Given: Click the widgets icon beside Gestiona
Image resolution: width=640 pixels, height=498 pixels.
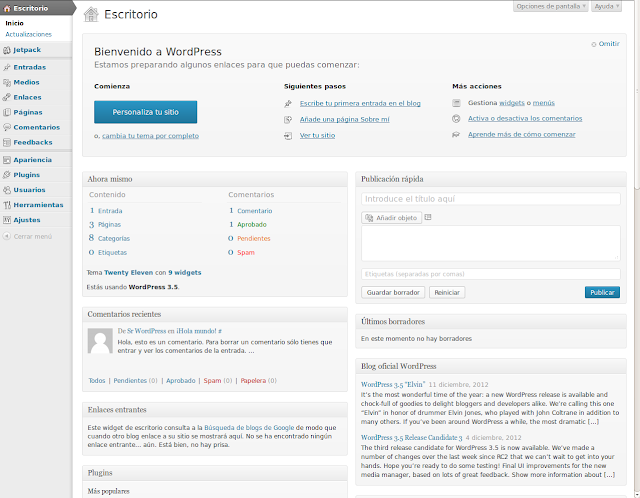Looking at the screenshot, I should tap(456, 103).
